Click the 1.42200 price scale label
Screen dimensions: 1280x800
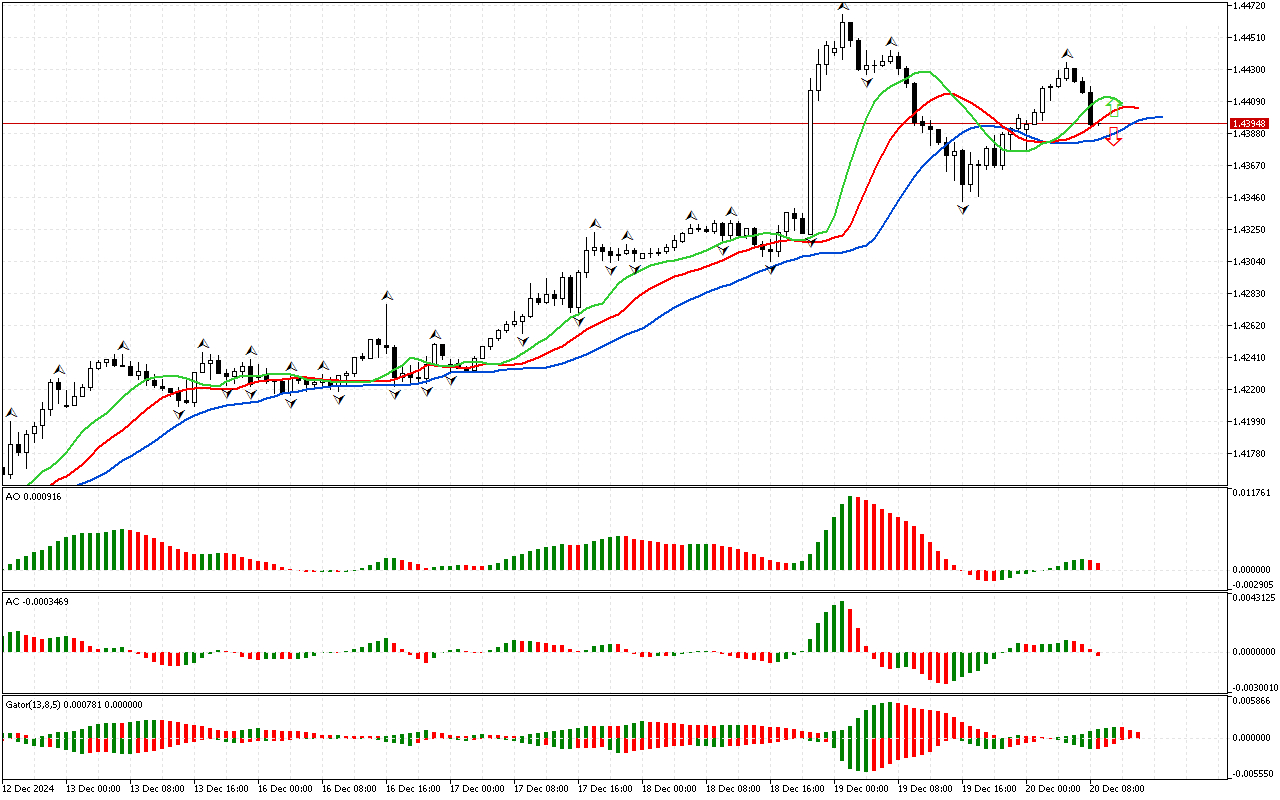(x=1250, y=390)
